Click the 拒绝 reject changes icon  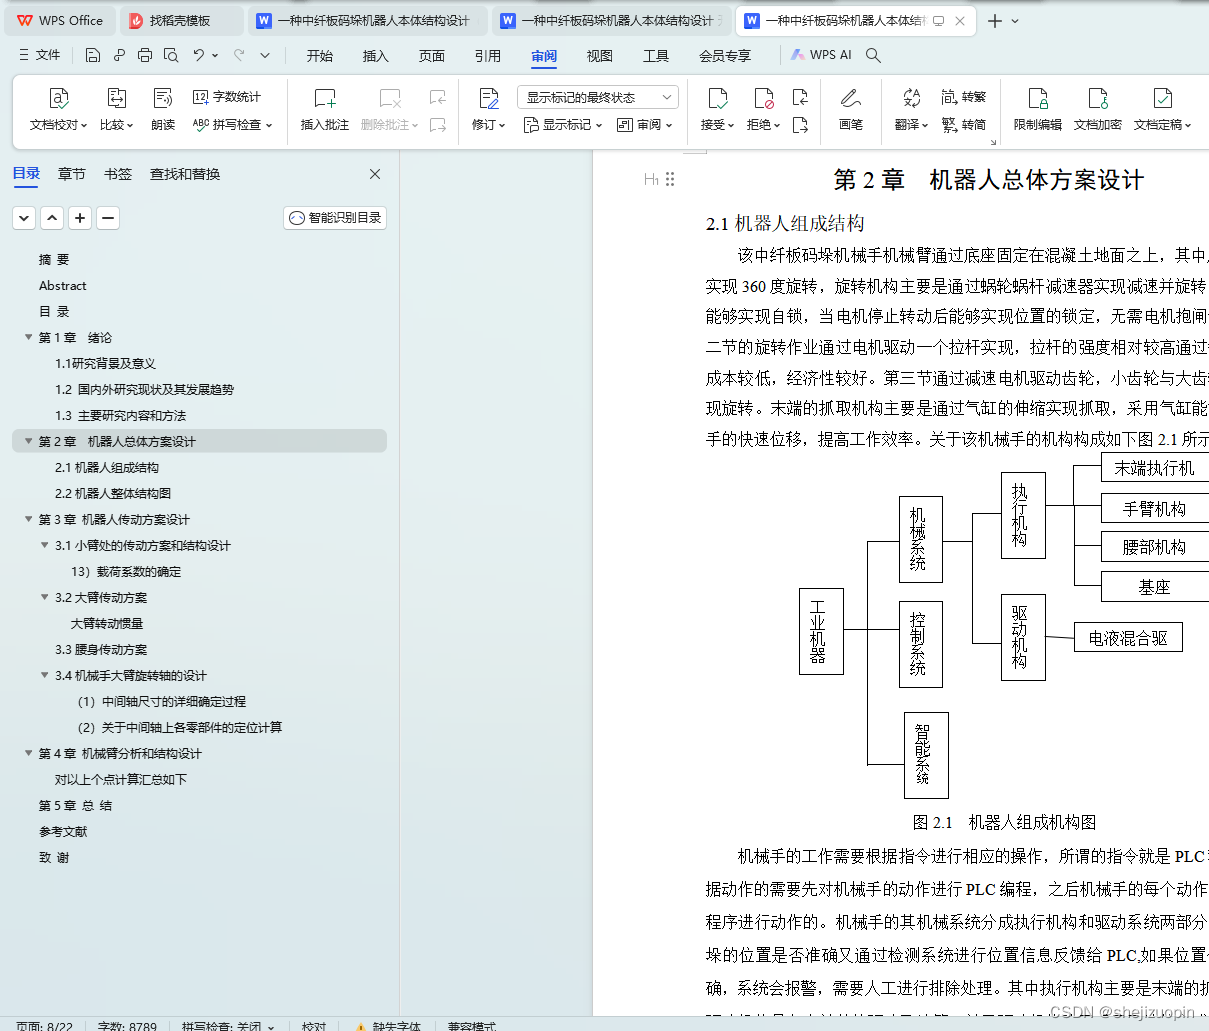[x=764, y=98]
